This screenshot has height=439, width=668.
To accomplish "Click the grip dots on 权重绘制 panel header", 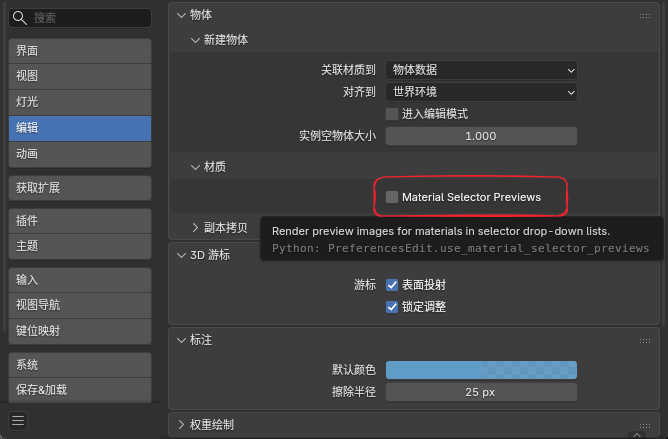I will 645,425.
